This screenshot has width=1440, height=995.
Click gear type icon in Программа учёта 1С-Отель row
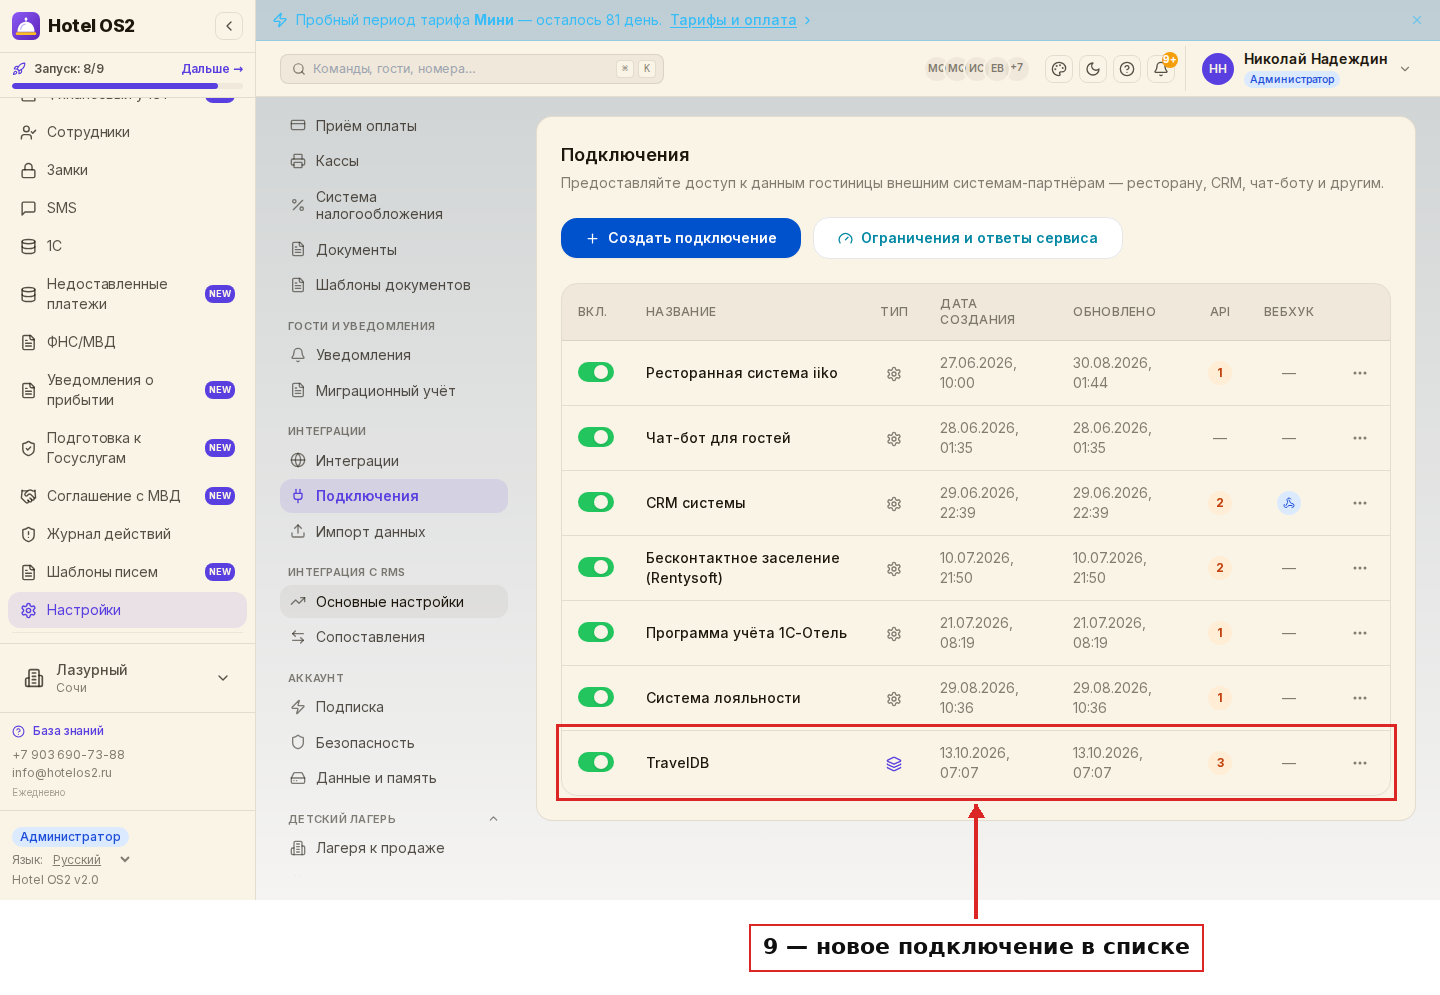[894, 633]
